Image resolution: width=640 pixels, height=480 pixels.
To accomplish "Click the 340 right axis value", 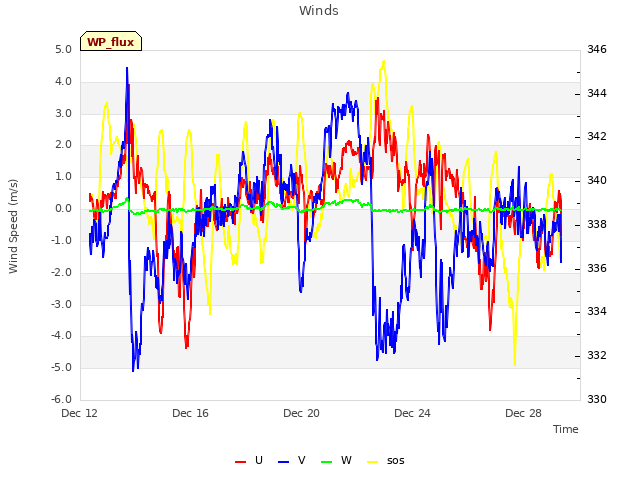I will 597,180.
